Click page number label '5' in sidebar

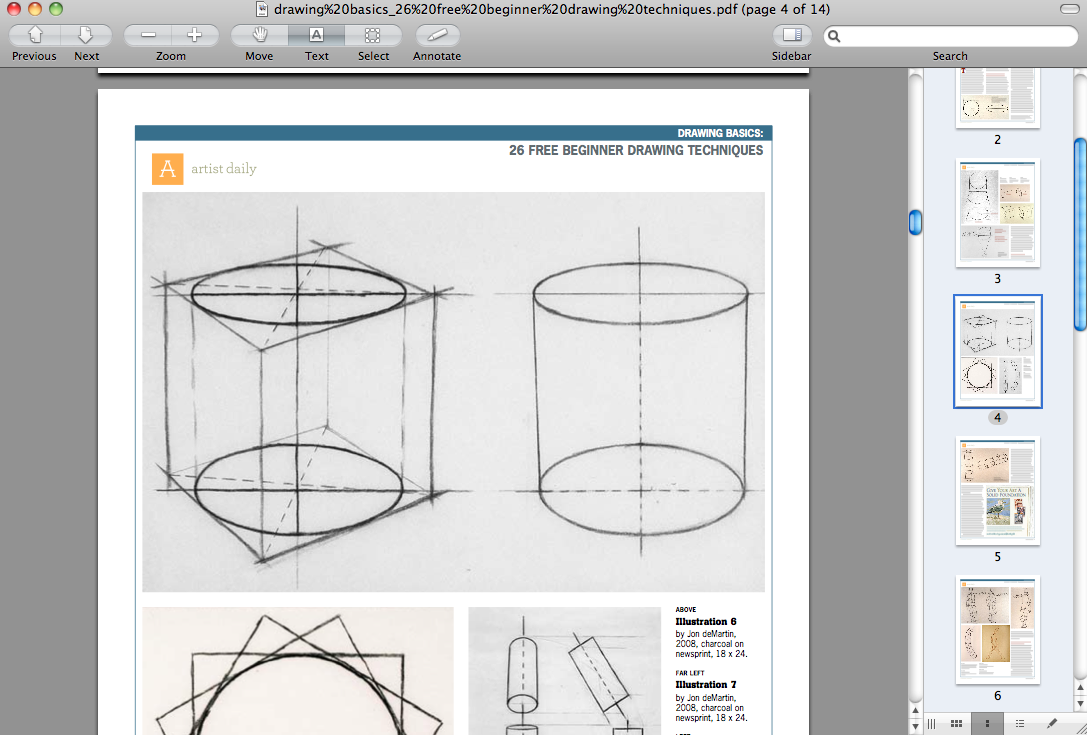click(998, 556)
